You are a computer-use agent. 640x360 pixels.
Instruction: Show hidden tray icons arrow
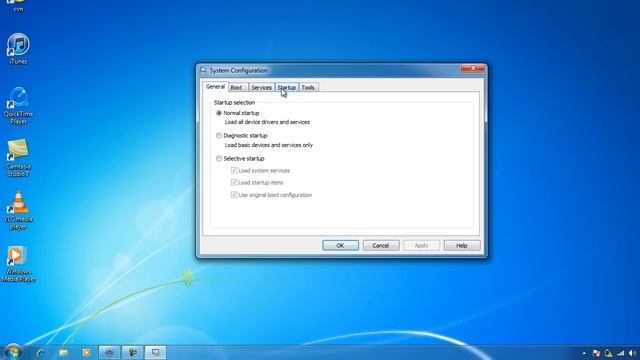(x=584, y=353)
